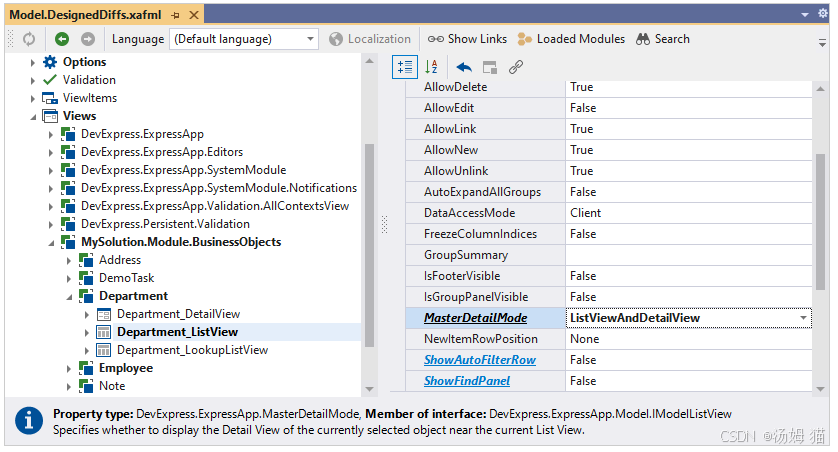838x452 pixels.
Task: Click the Department_ListView grid icon
Action: [x=104, y=332]
